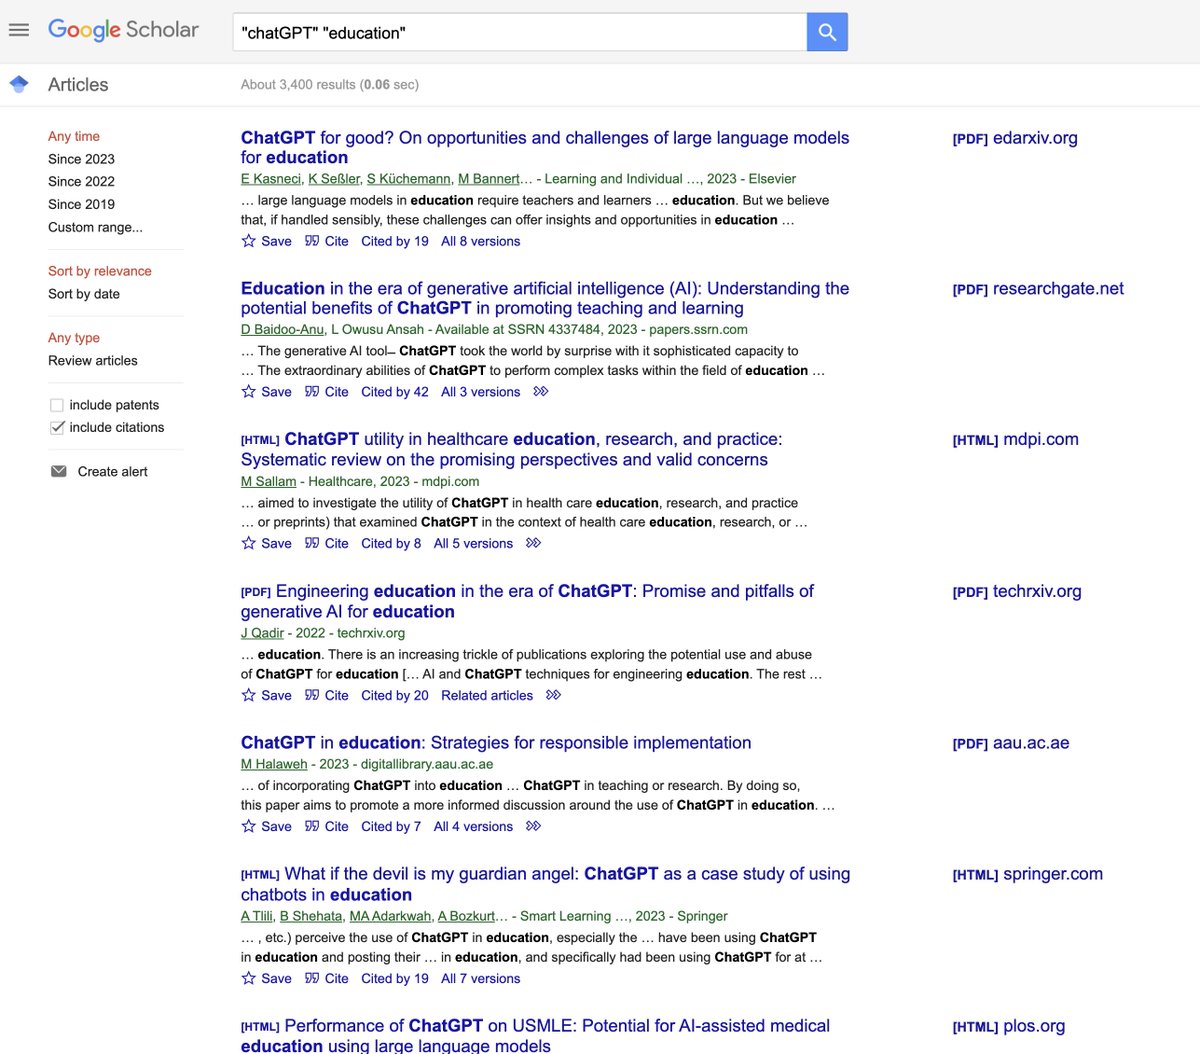Select Any type filter

[x=74, y=338]
